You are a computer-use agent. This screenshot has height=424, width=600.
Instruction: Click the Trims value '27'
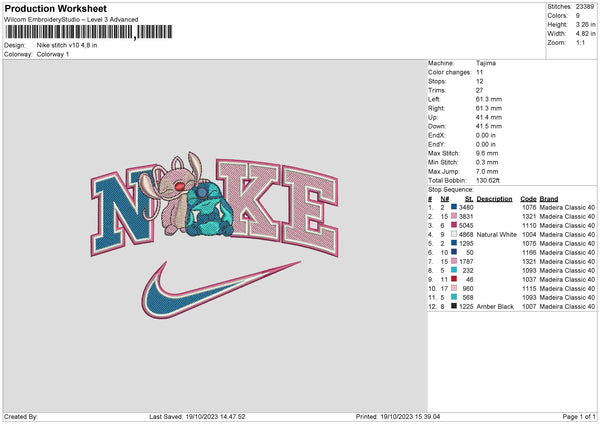(x=479, y=90)
